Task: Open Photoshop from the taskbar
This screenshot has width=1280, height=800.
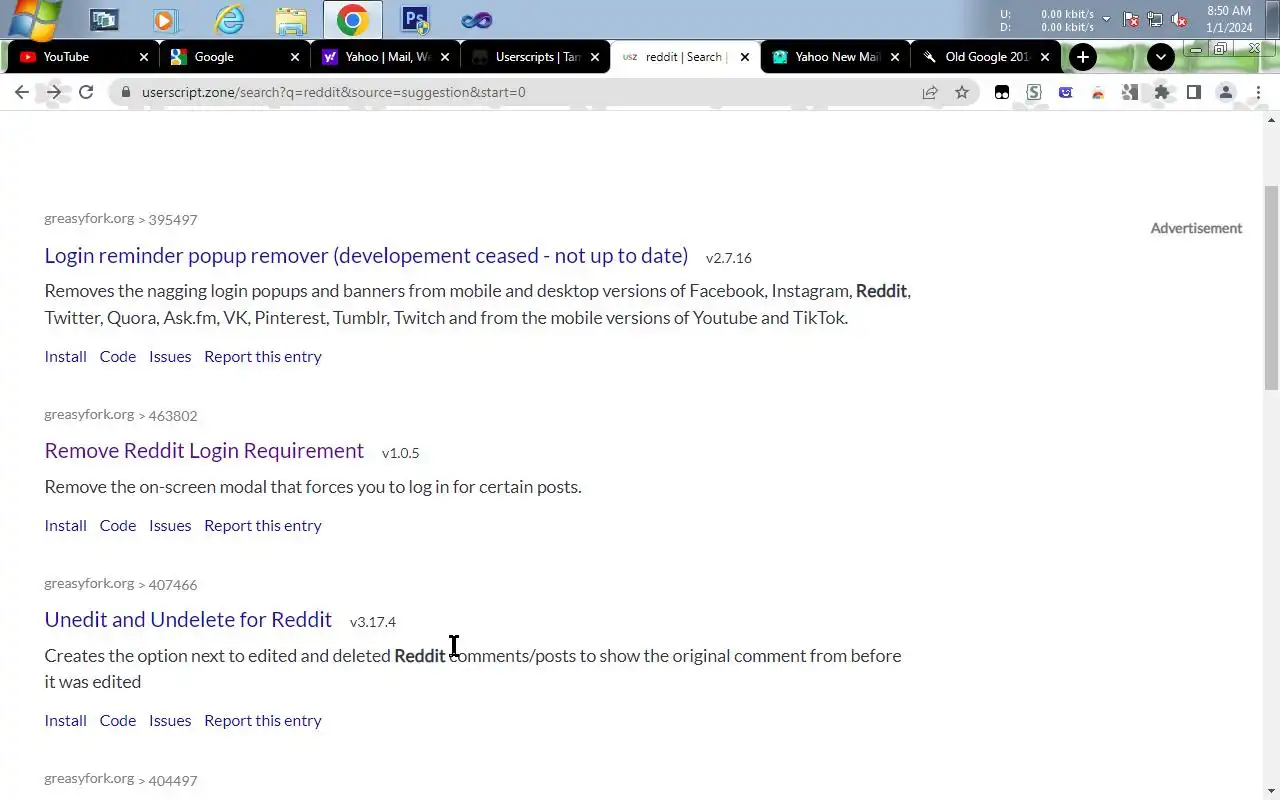Action: (415, 19)
